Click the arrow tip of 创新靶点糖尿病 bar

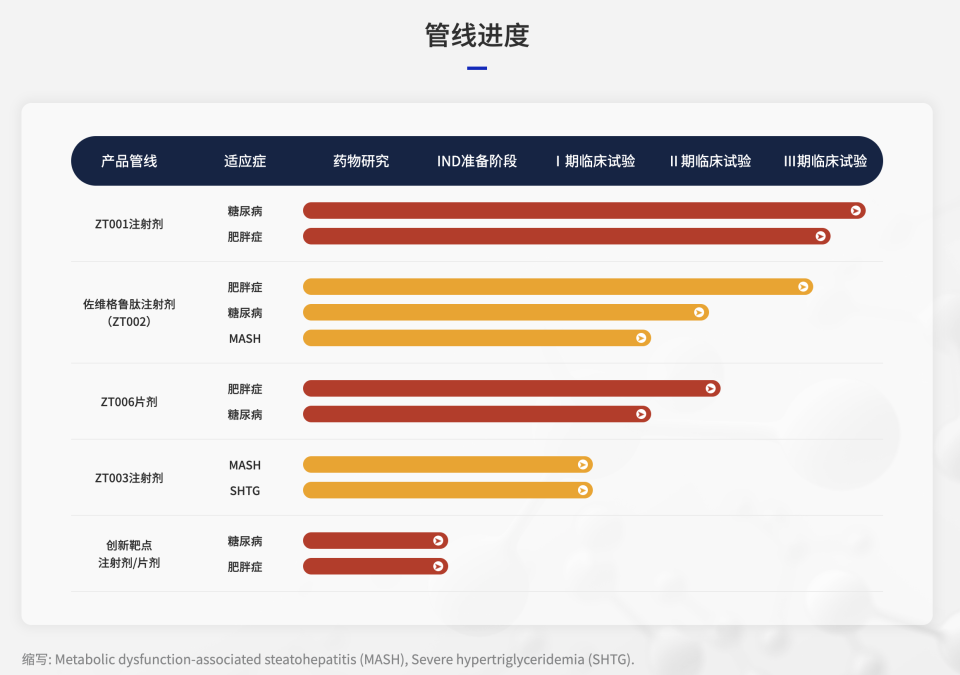(x=438, y=540)
